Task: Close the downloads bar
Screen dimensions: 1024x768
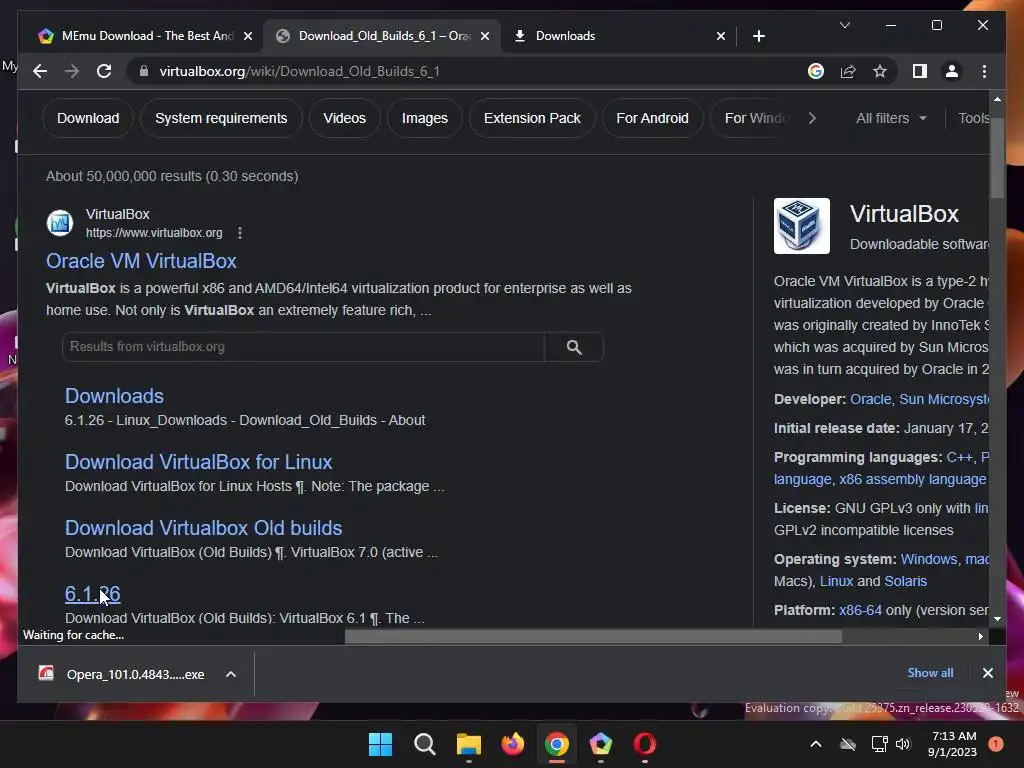Action: pos(987,673)
